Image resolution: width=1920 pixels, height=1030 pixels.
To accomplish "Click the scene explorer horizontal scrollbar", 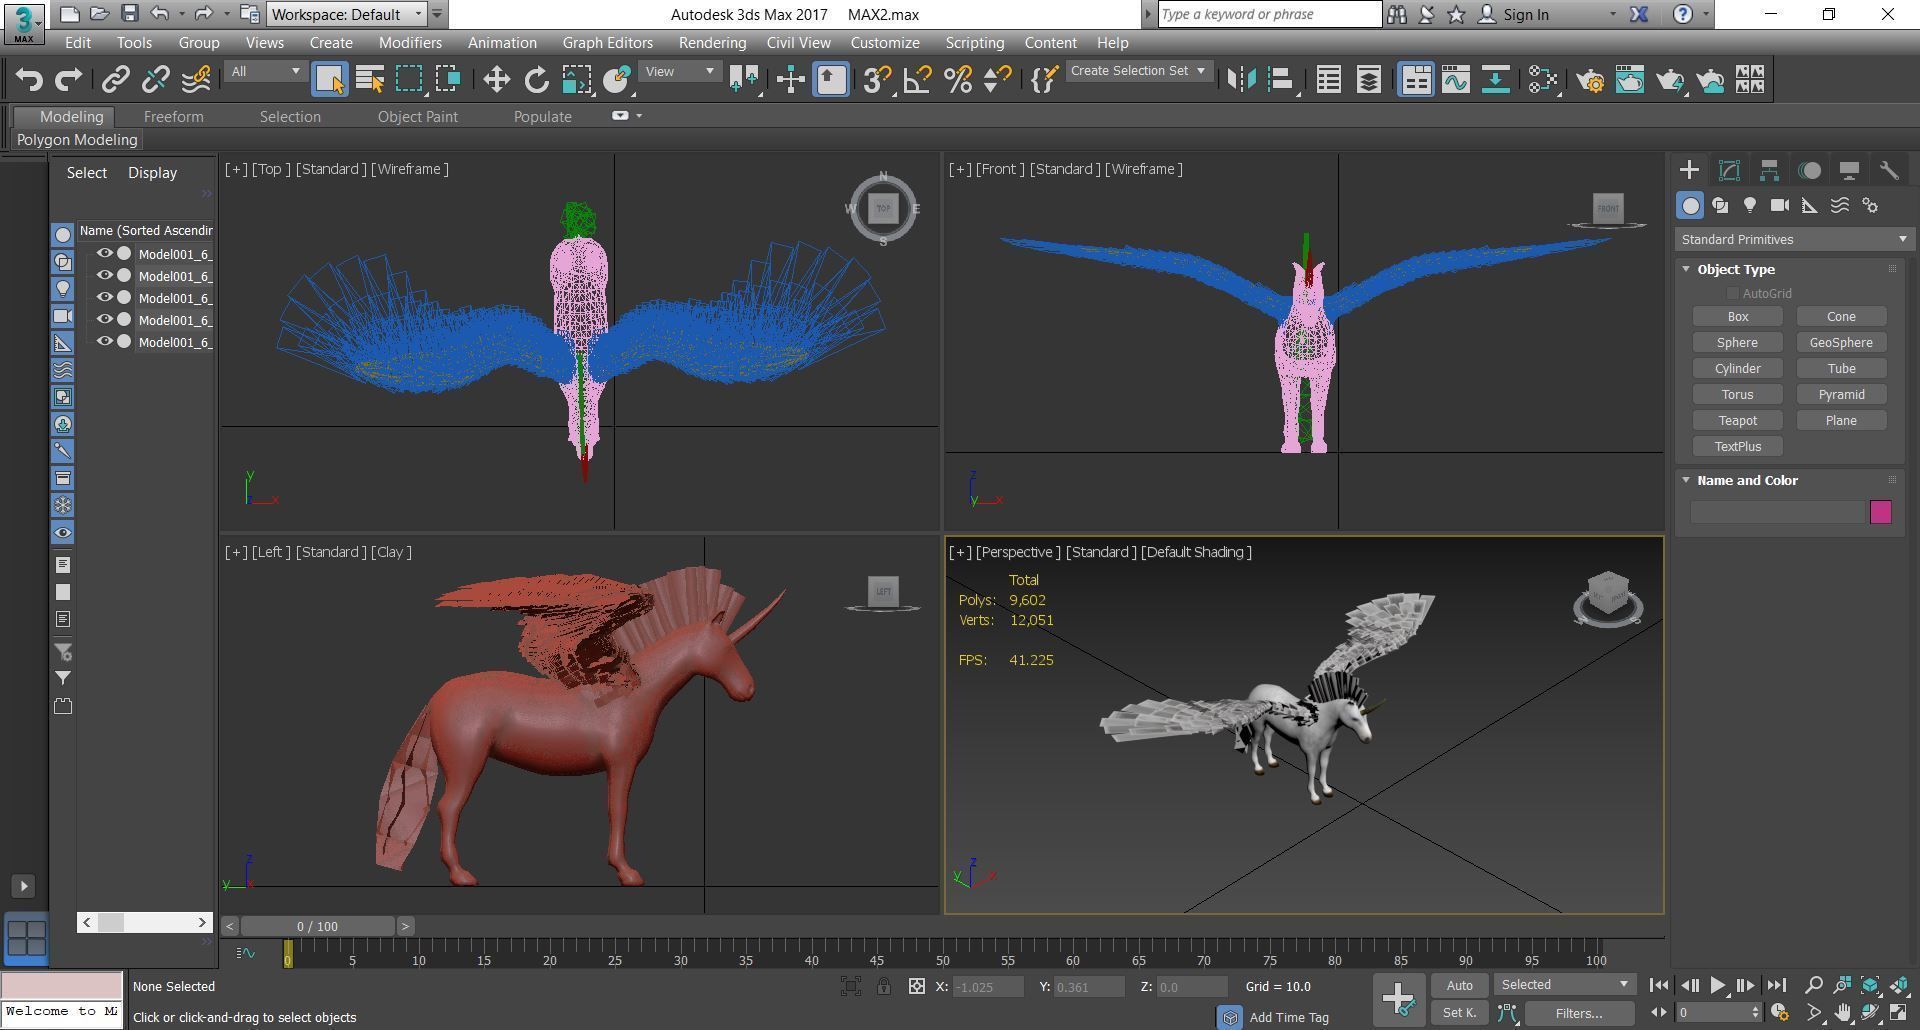I will point(145,922).
